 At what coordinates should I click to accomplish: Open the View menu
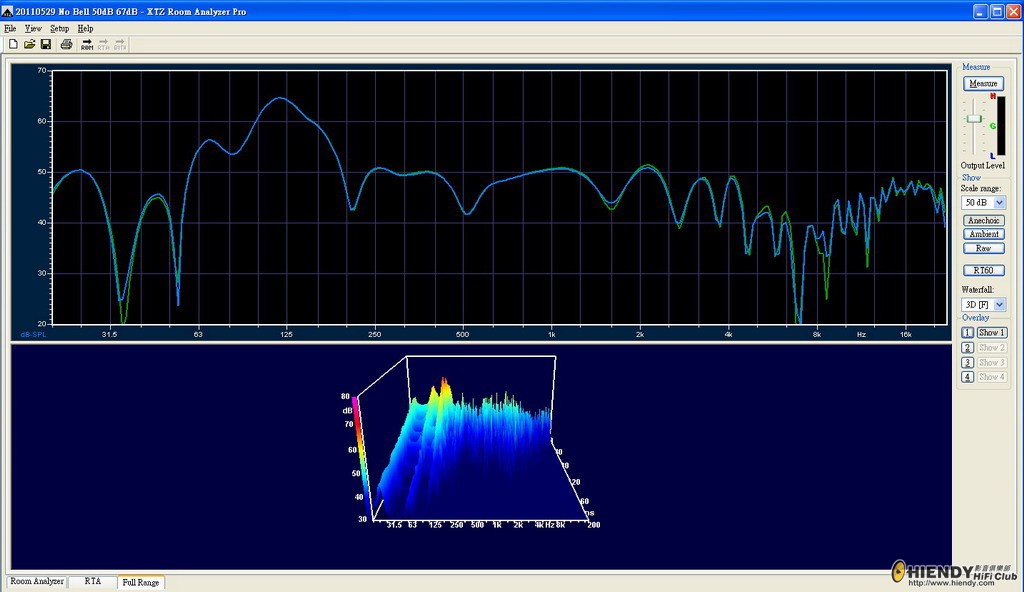tap(33, 29)
